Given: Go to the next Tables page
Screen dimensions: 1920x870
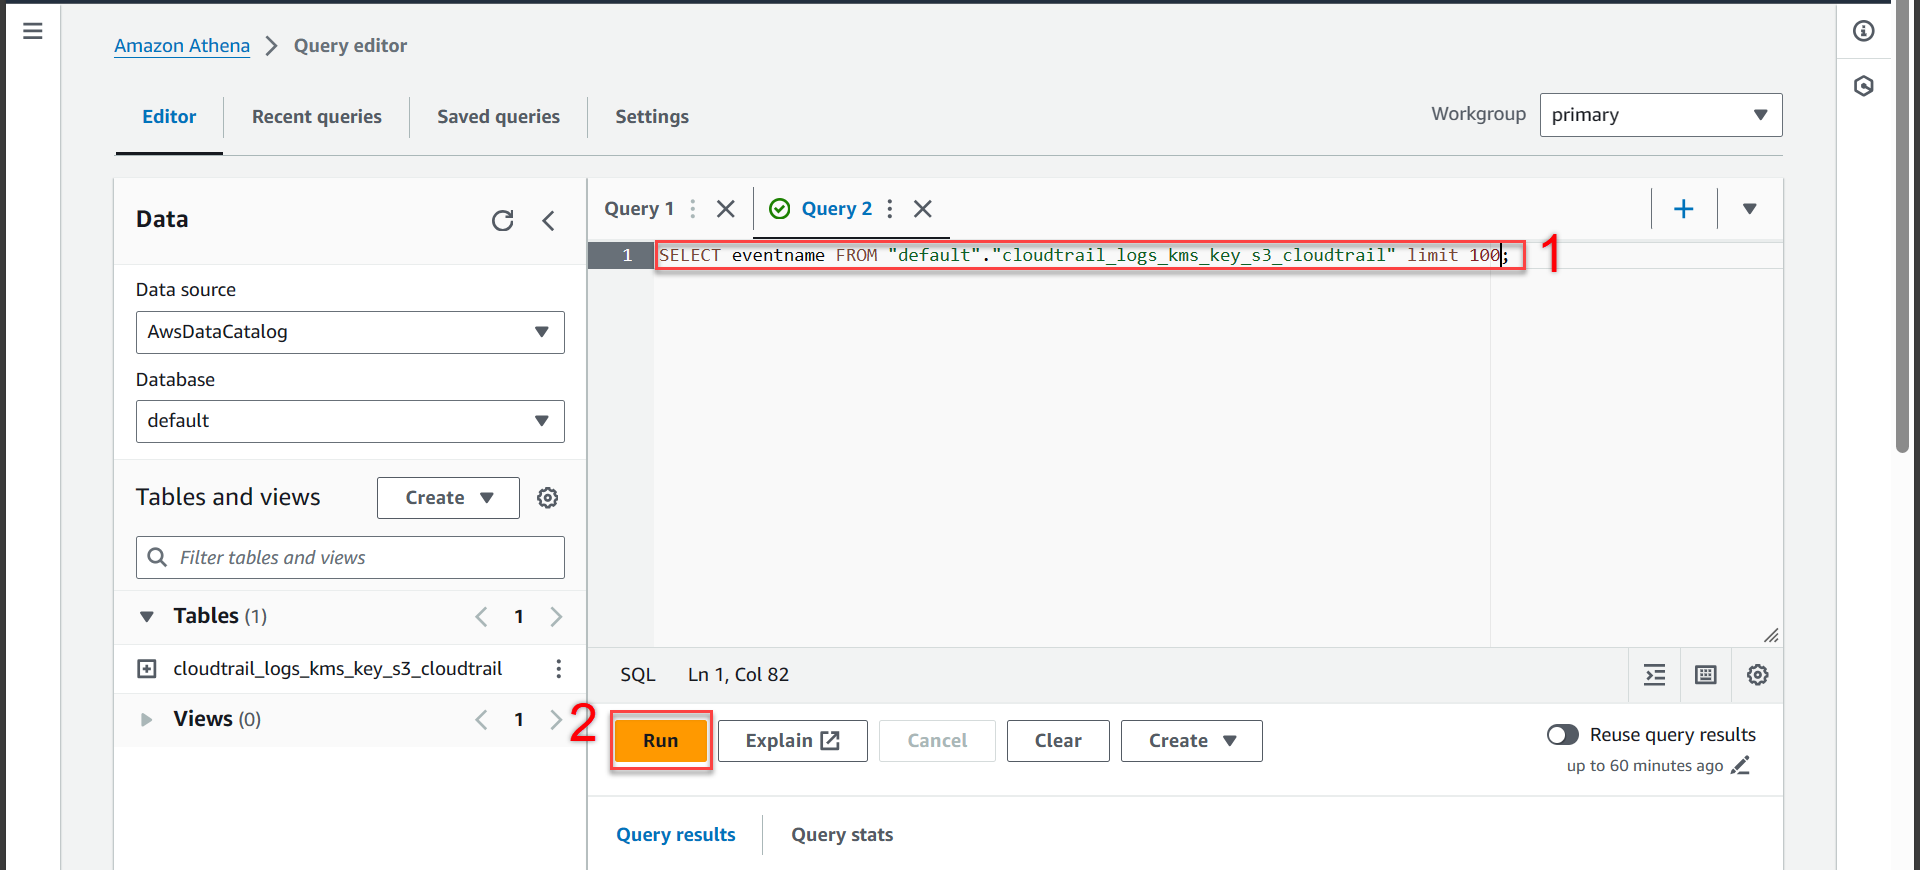Looking at the screenshot, I should [x=556, y=617].
